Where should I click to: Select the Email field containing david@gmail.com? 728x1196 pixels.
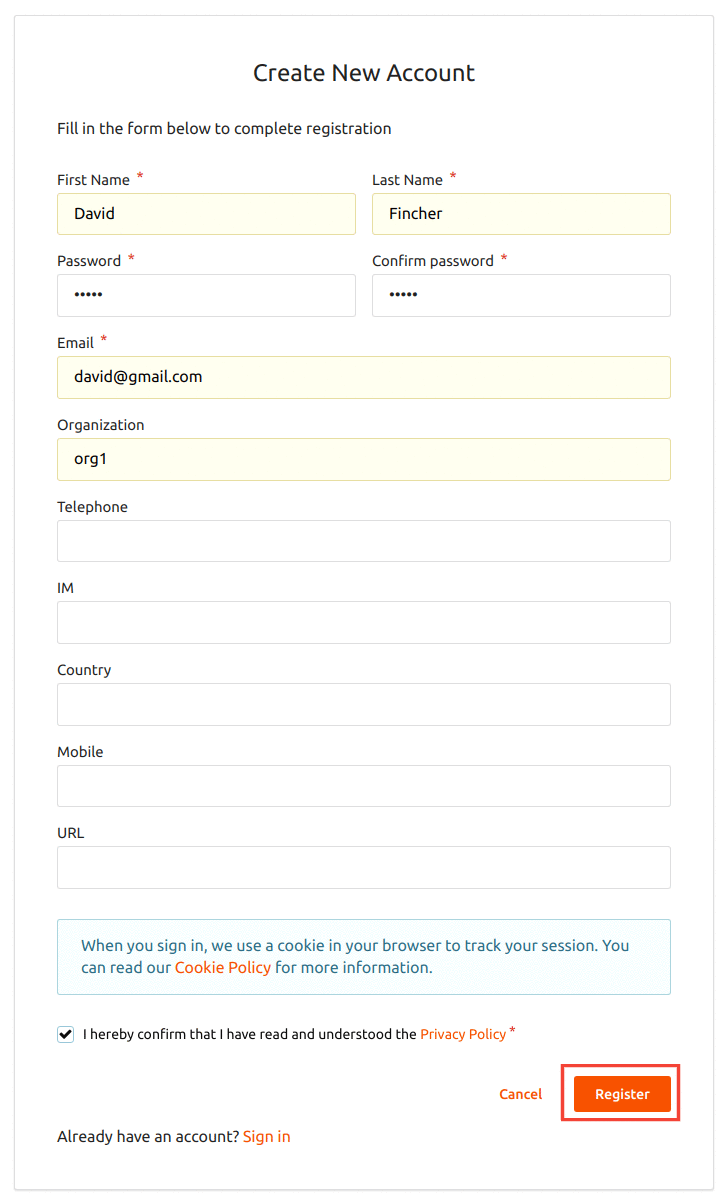click(364, 377)
